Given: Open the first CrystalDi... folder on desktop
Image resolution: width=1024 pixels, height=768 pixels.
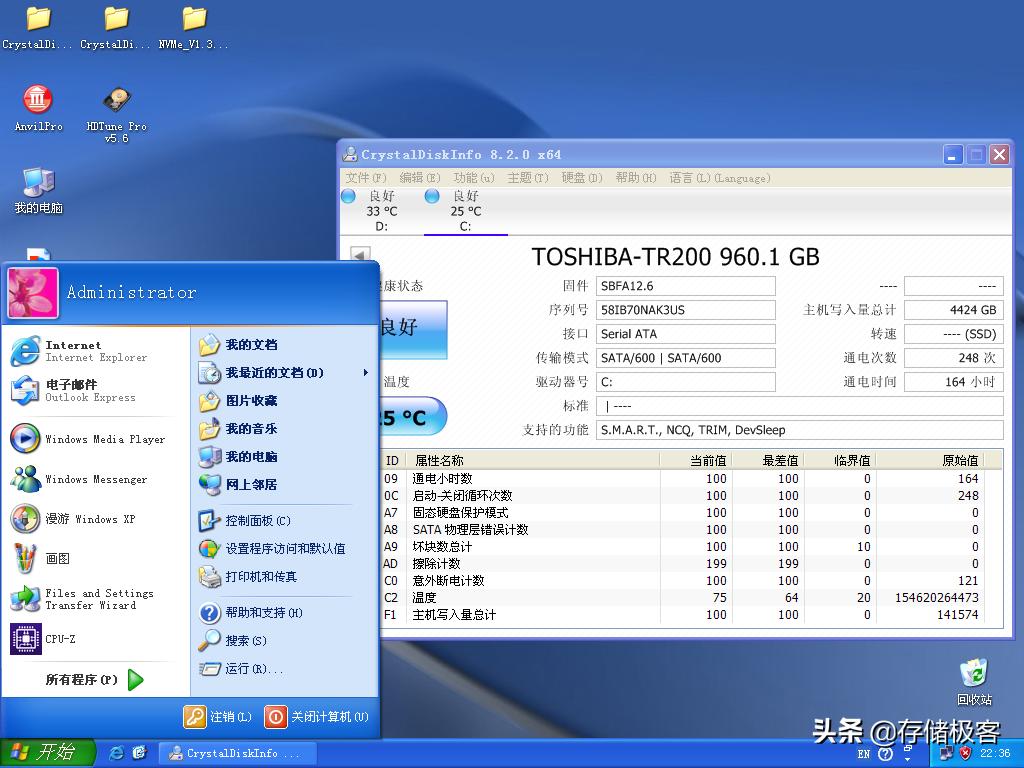Looking at the screenshot, I should pyautogui.click(x=37, y=28).
